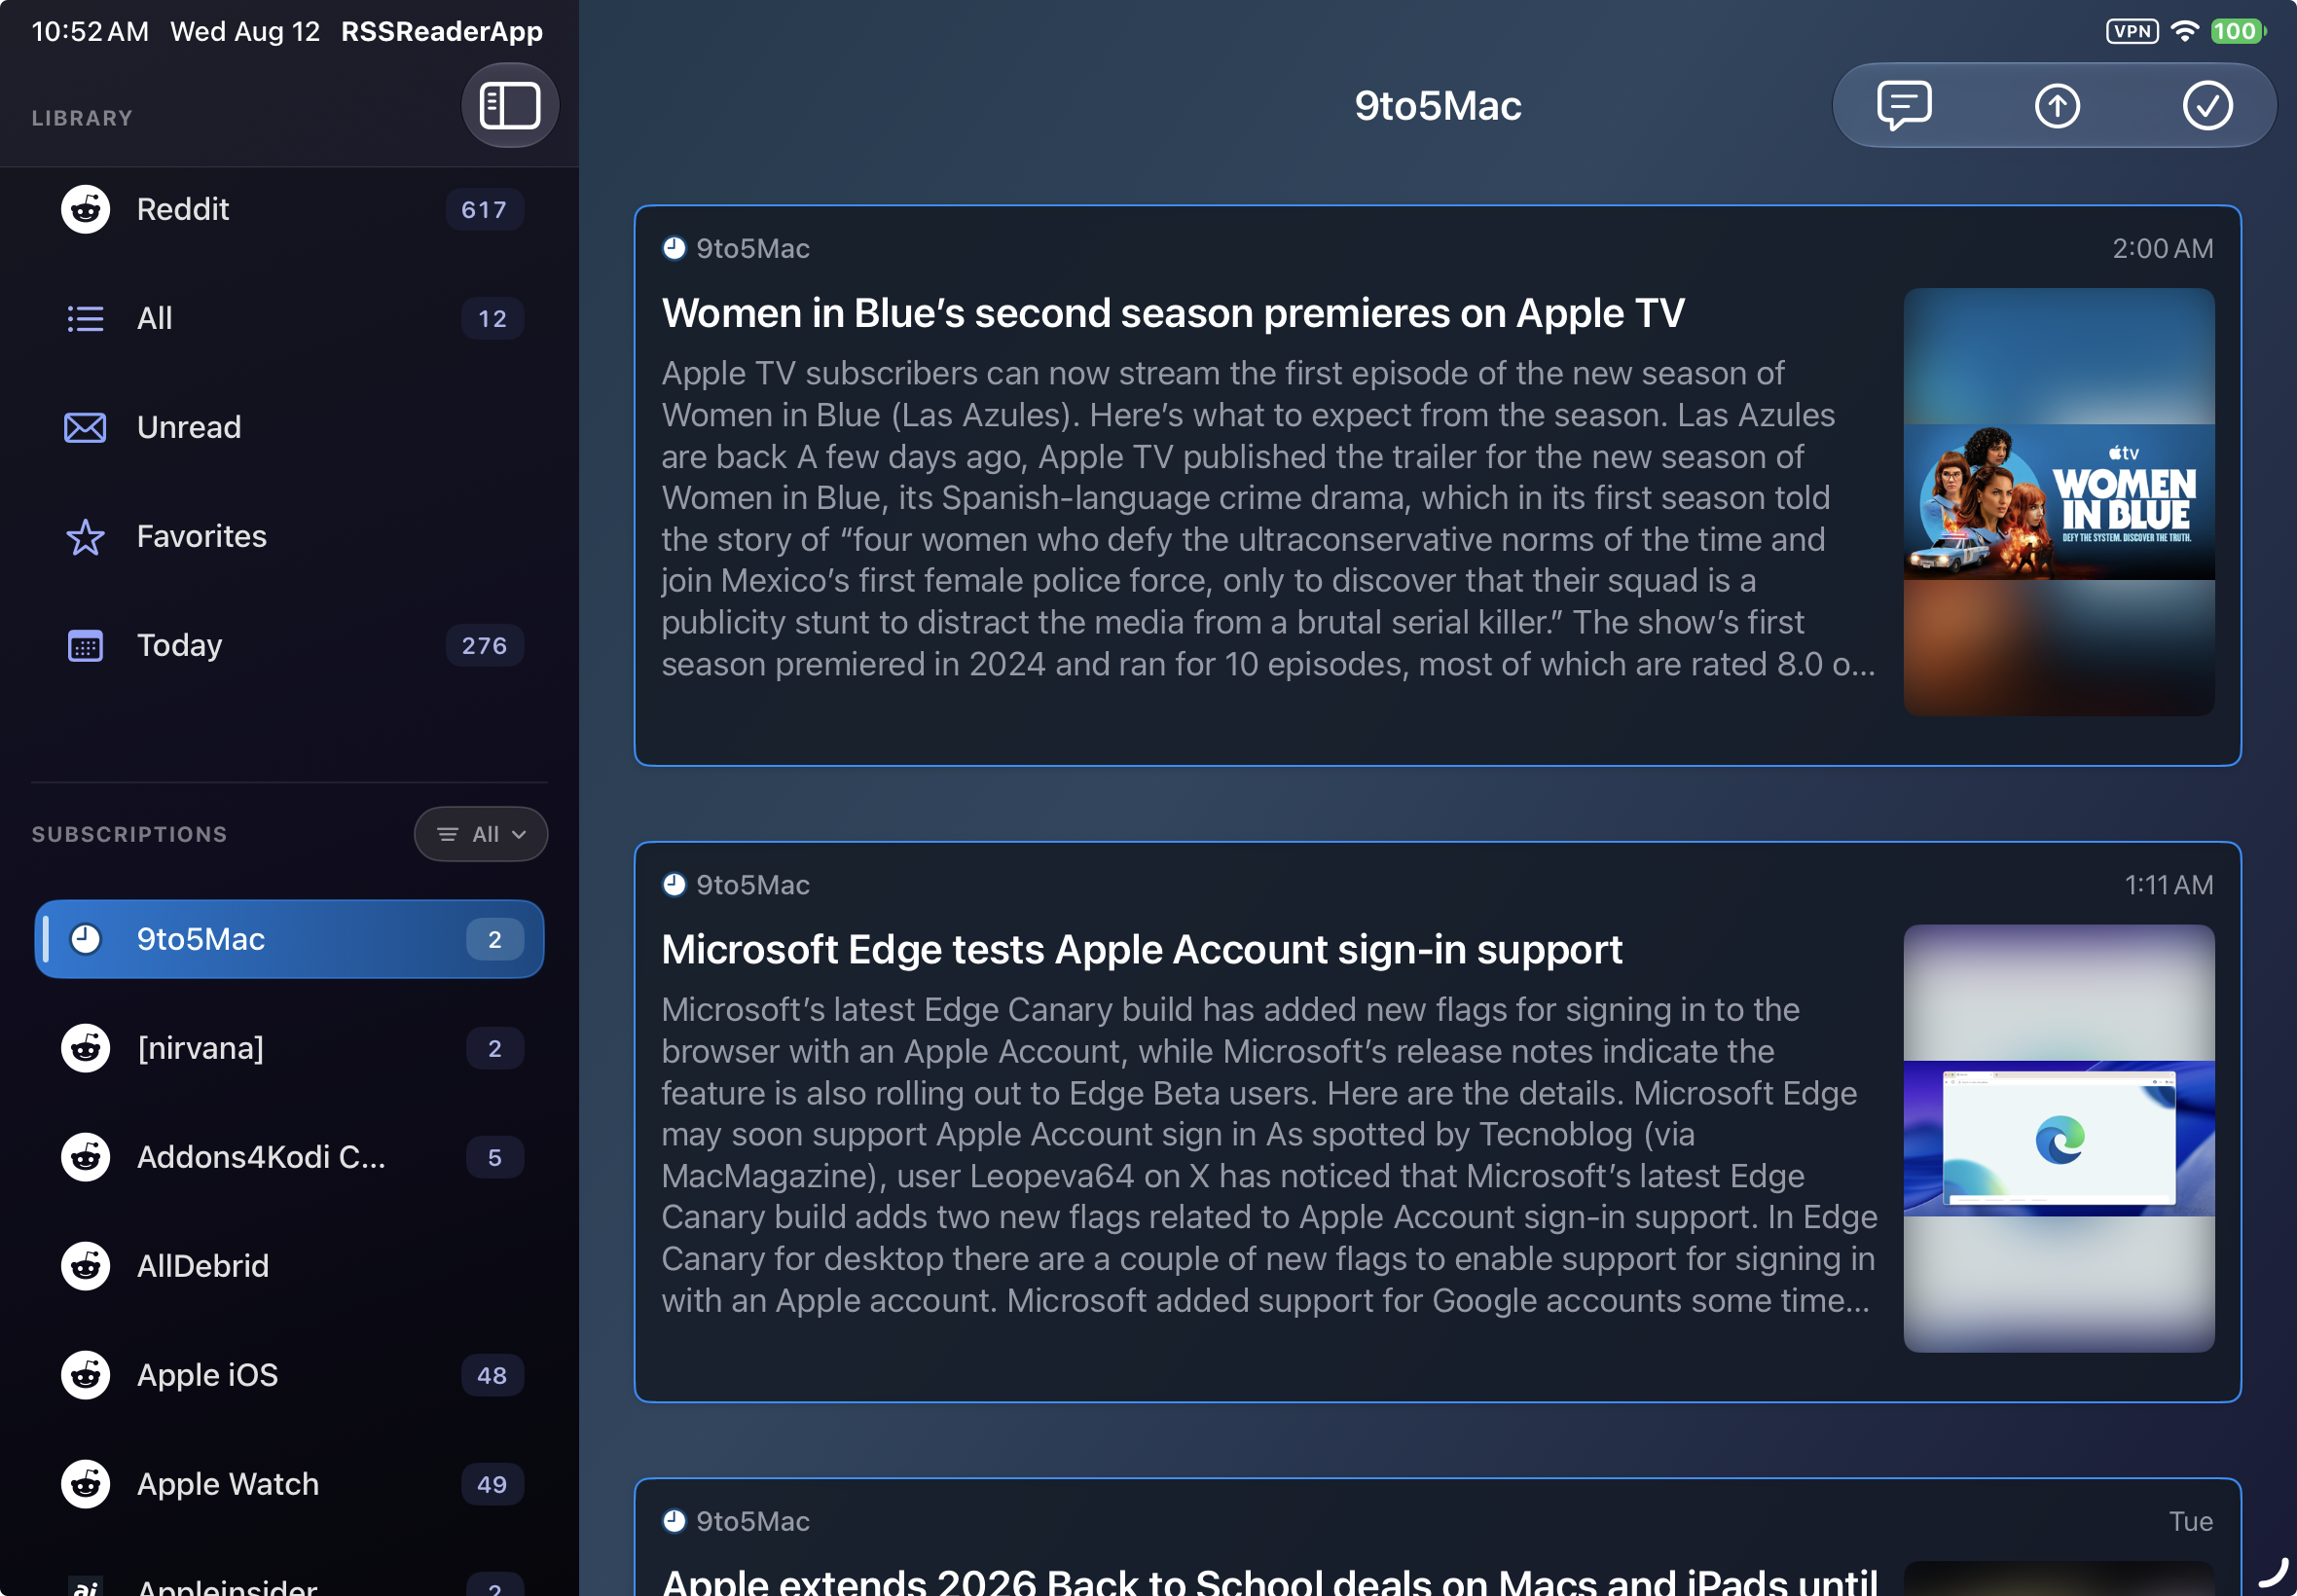Click the 9to5Mac clock icon in sidebar

point(86,939)
